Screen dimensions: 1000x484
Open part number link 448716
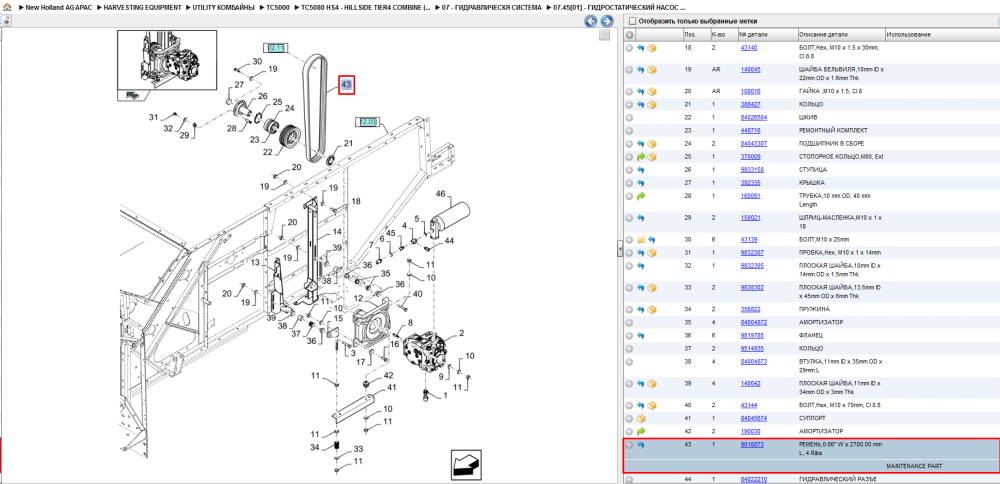coord(750,130)
